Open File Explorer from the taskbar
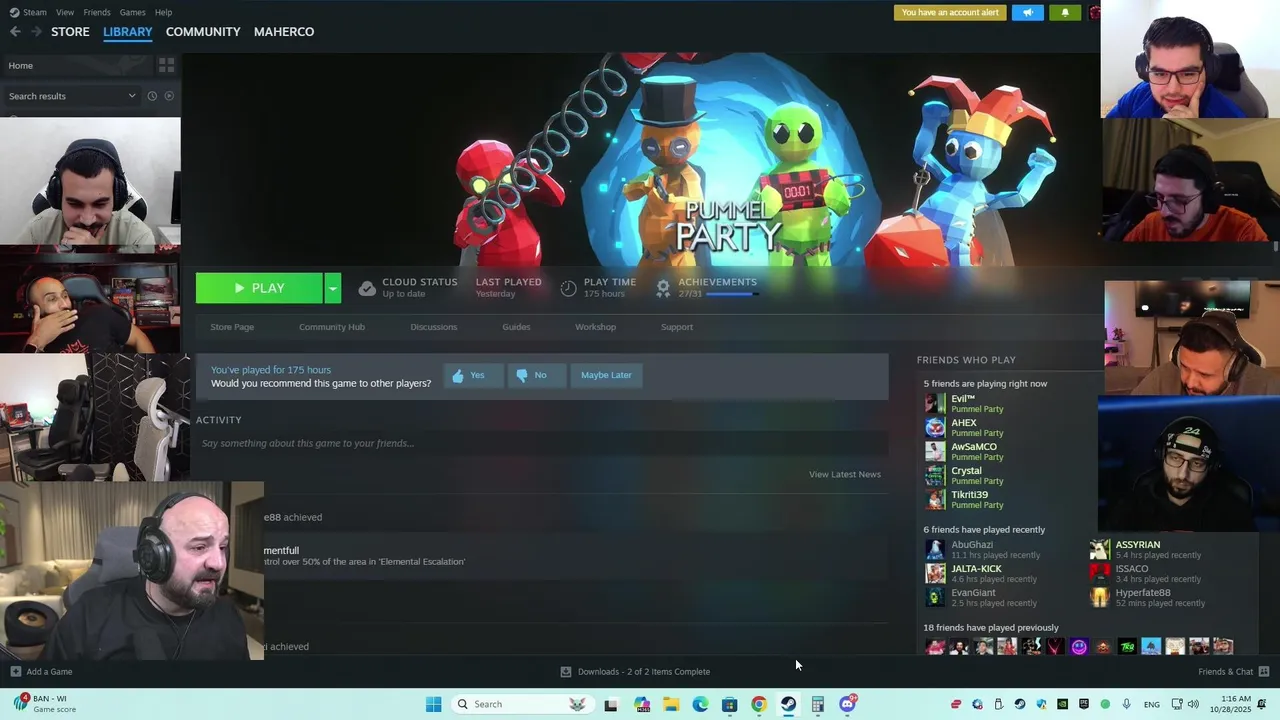This screenshot has height=720, width=1280. point(671,704)
